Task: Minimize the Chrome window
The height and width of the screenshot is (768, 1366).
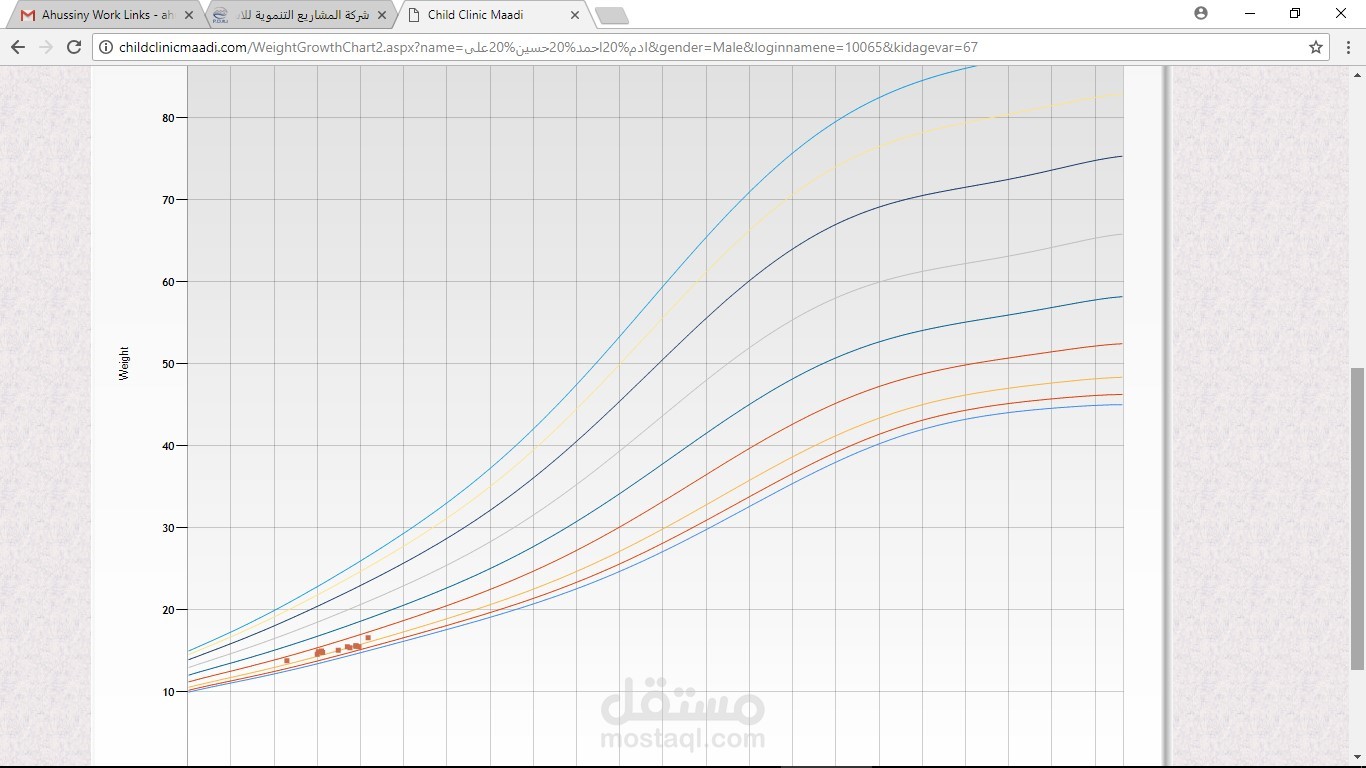Action: click(x=1250, y=13)
